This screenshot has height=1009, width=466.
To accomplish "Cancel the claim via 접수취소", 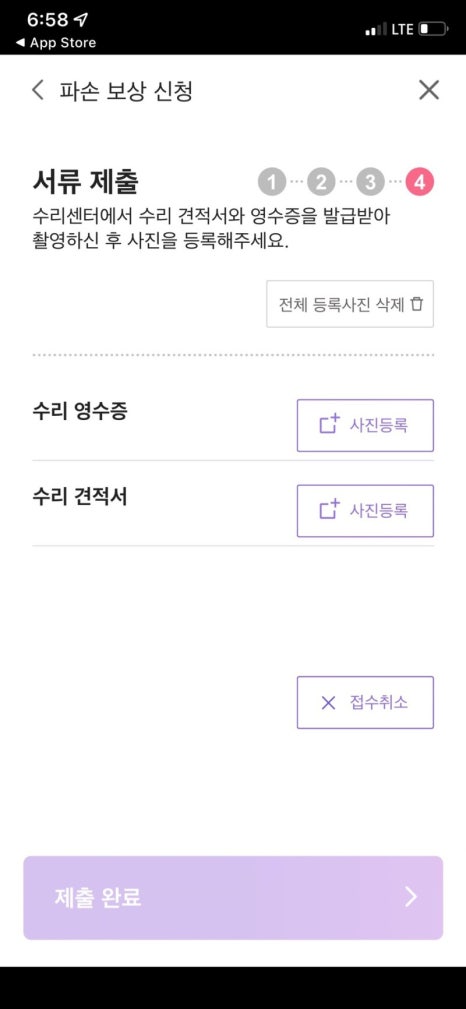I will pos(365,703).
